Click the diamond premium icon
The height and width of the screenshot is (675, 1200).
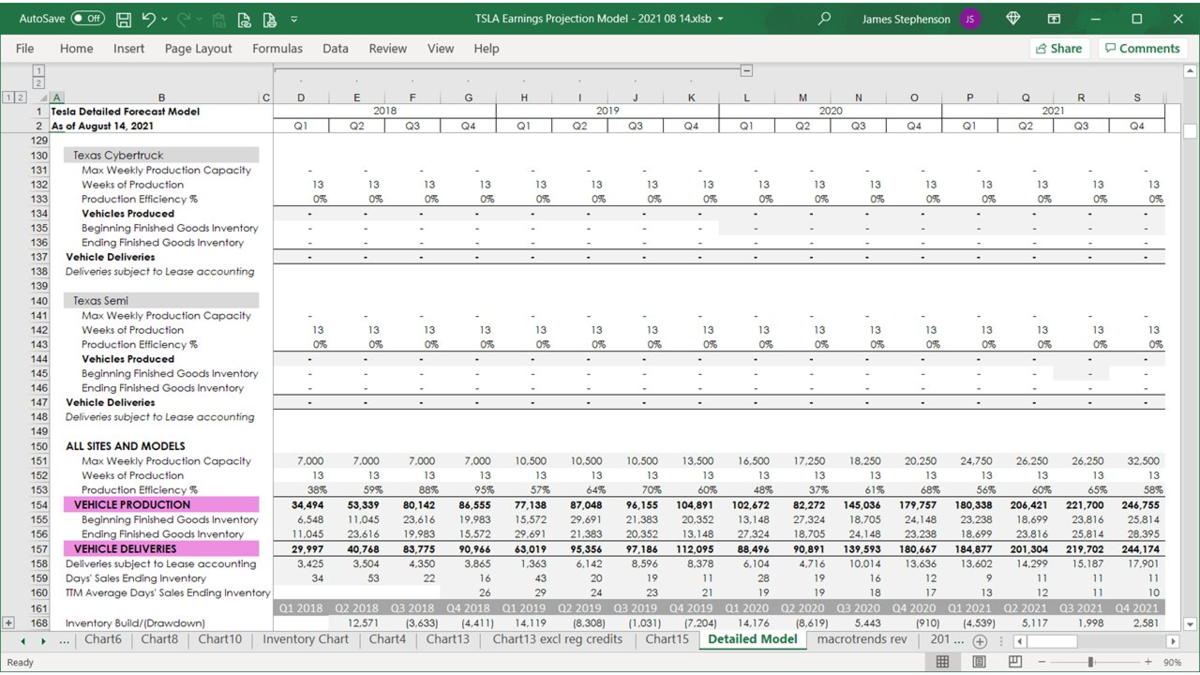coord(1013,19)
